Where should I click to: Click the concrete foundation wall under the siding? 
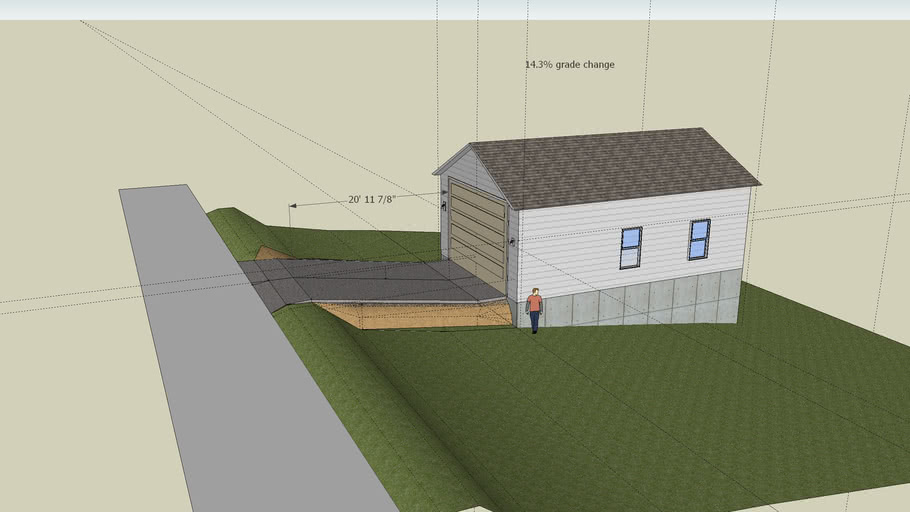click(x=640, y=300)
